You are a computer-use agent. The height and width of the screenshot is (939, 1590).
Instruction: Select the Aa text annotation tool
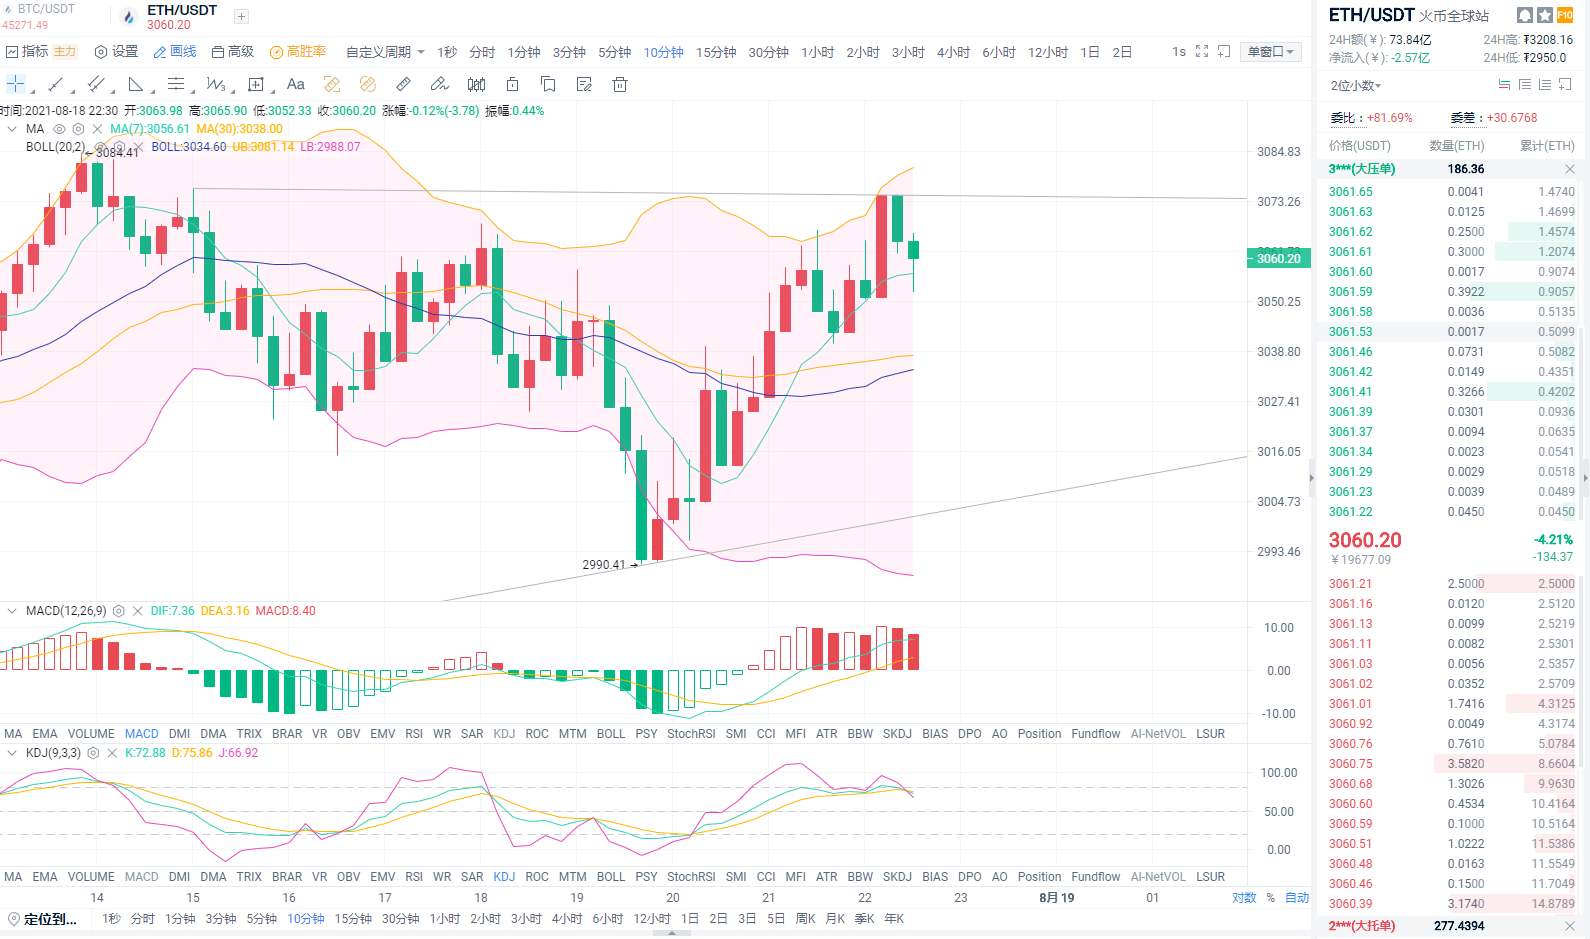click(x=295, y=84)
